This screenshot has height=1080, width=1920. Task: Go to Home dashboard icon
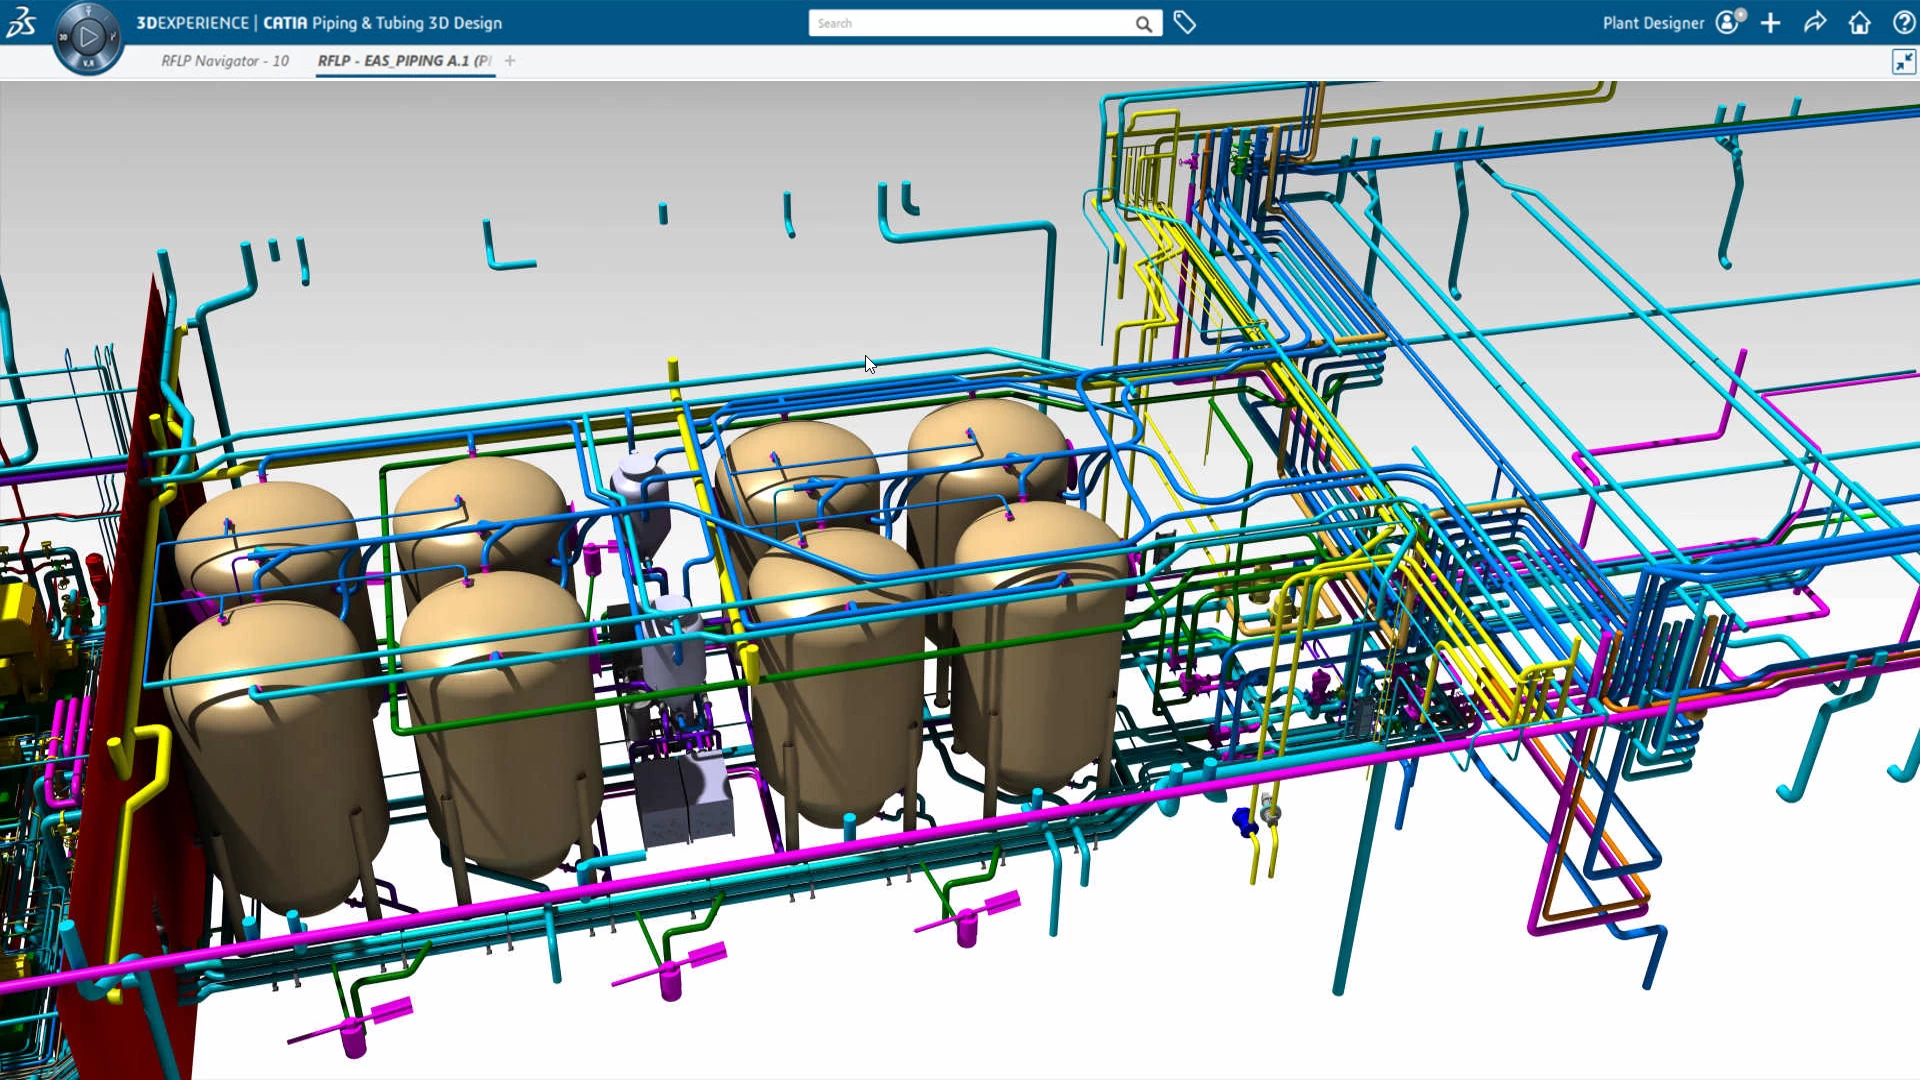(1859, 23)
